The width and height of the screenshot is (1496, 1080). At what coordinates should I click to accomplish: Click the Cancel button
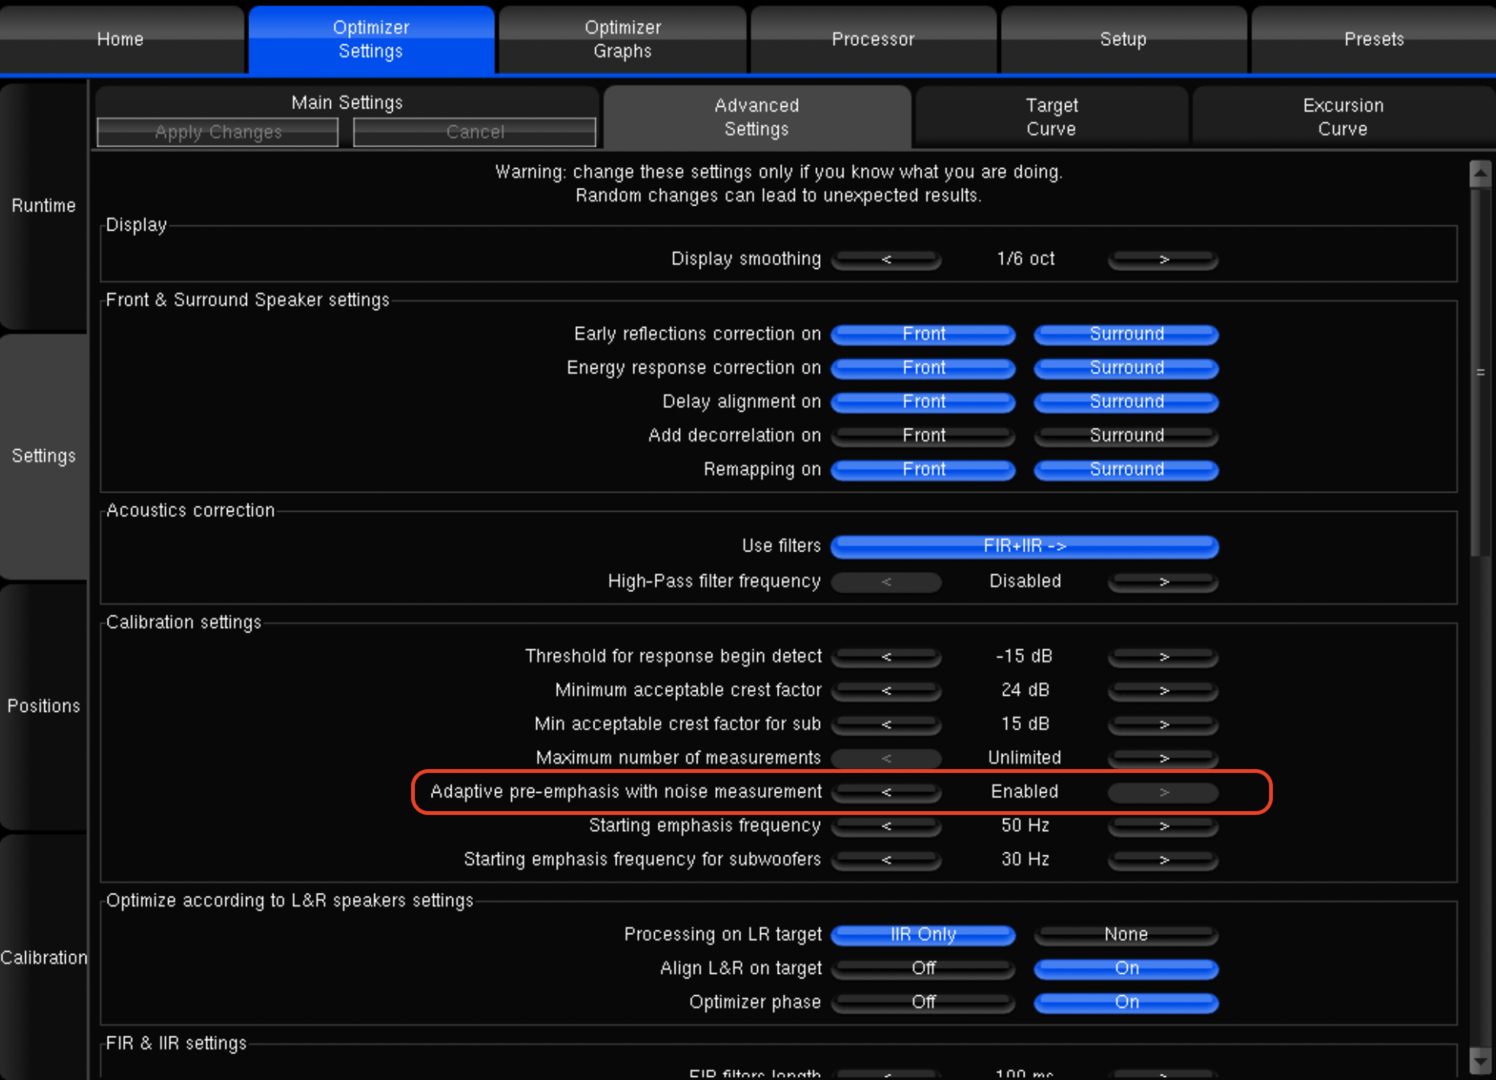475,132
